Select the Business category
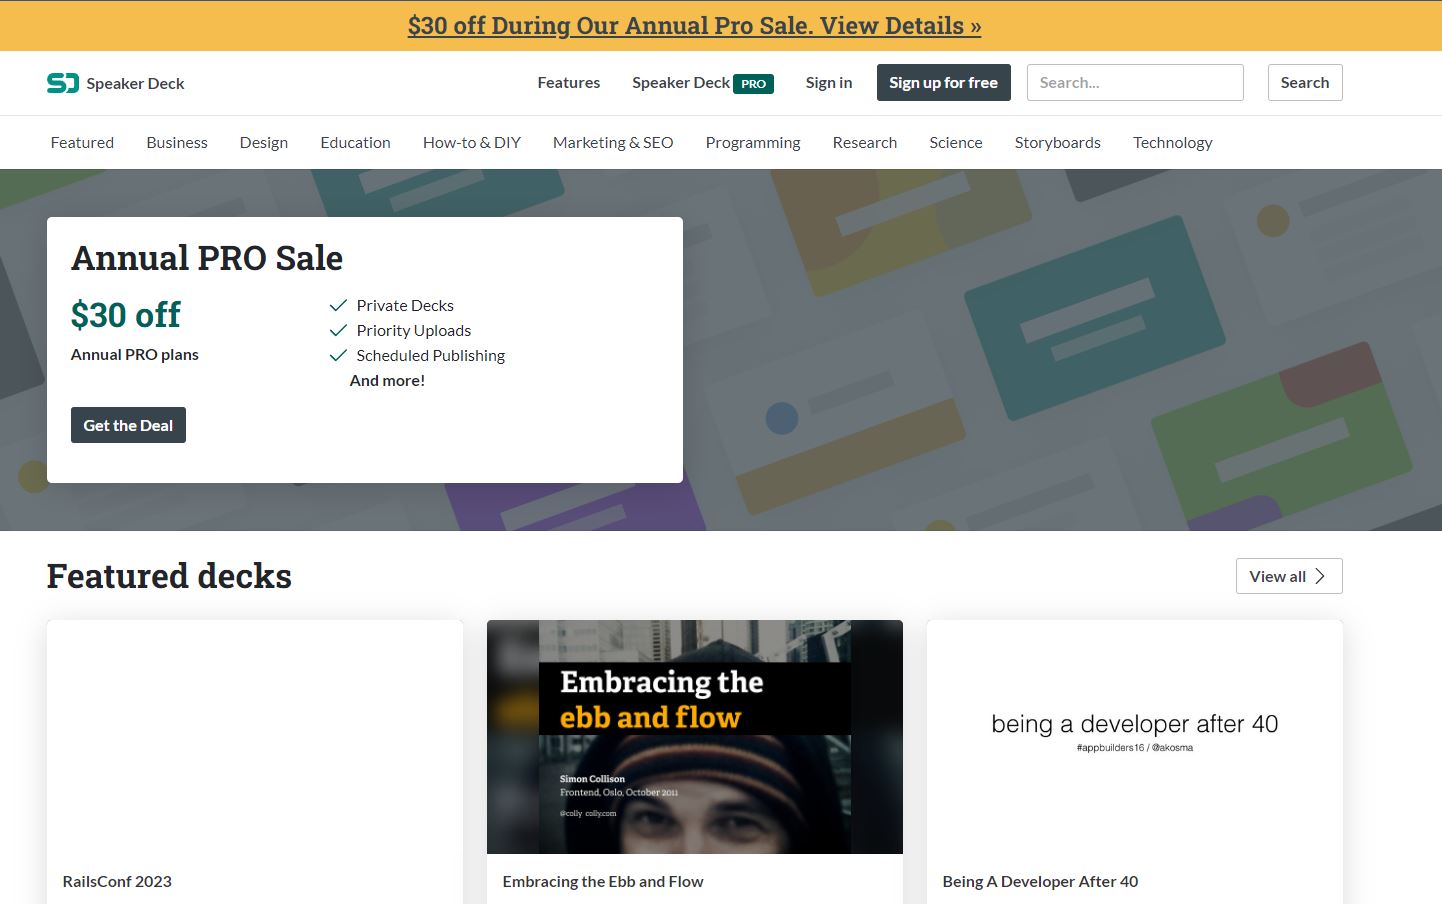 tap(177, 143)
